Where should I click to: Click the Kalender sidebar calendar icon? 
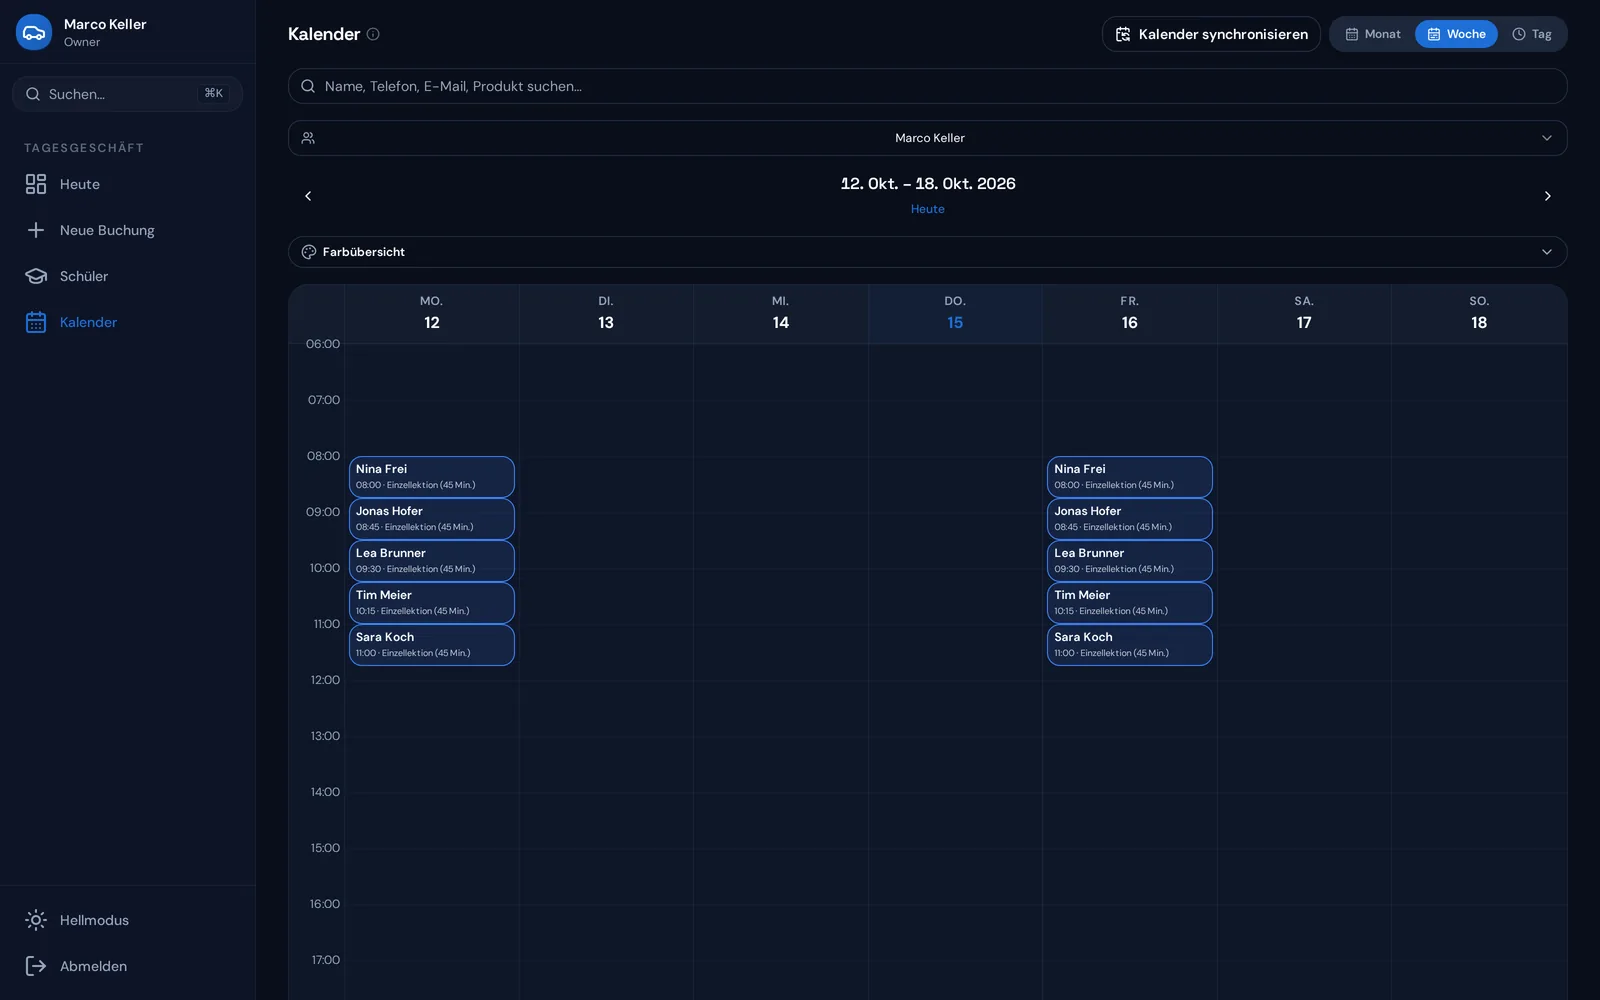tap(36, 322)
